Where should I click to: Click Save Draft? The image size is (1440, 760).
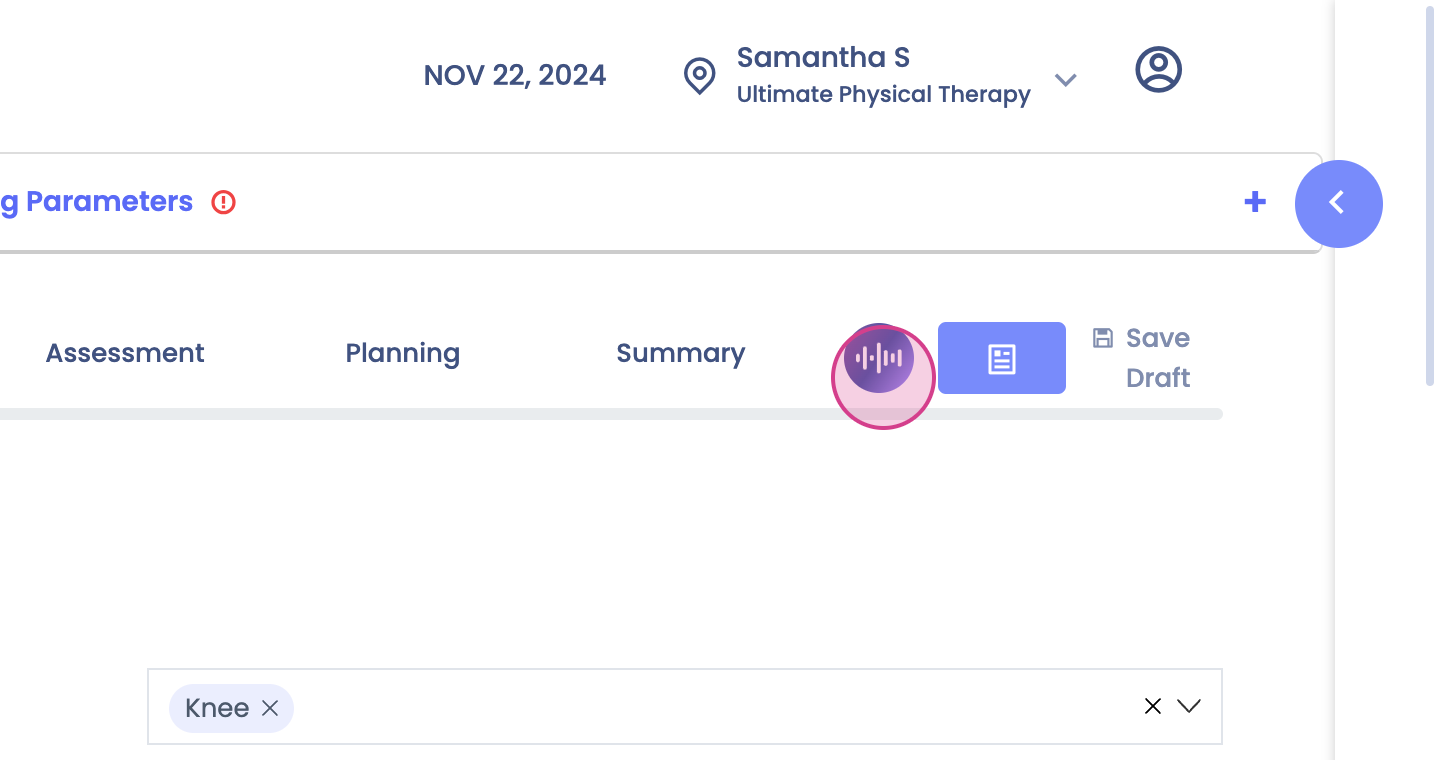tap(1158, 358)
